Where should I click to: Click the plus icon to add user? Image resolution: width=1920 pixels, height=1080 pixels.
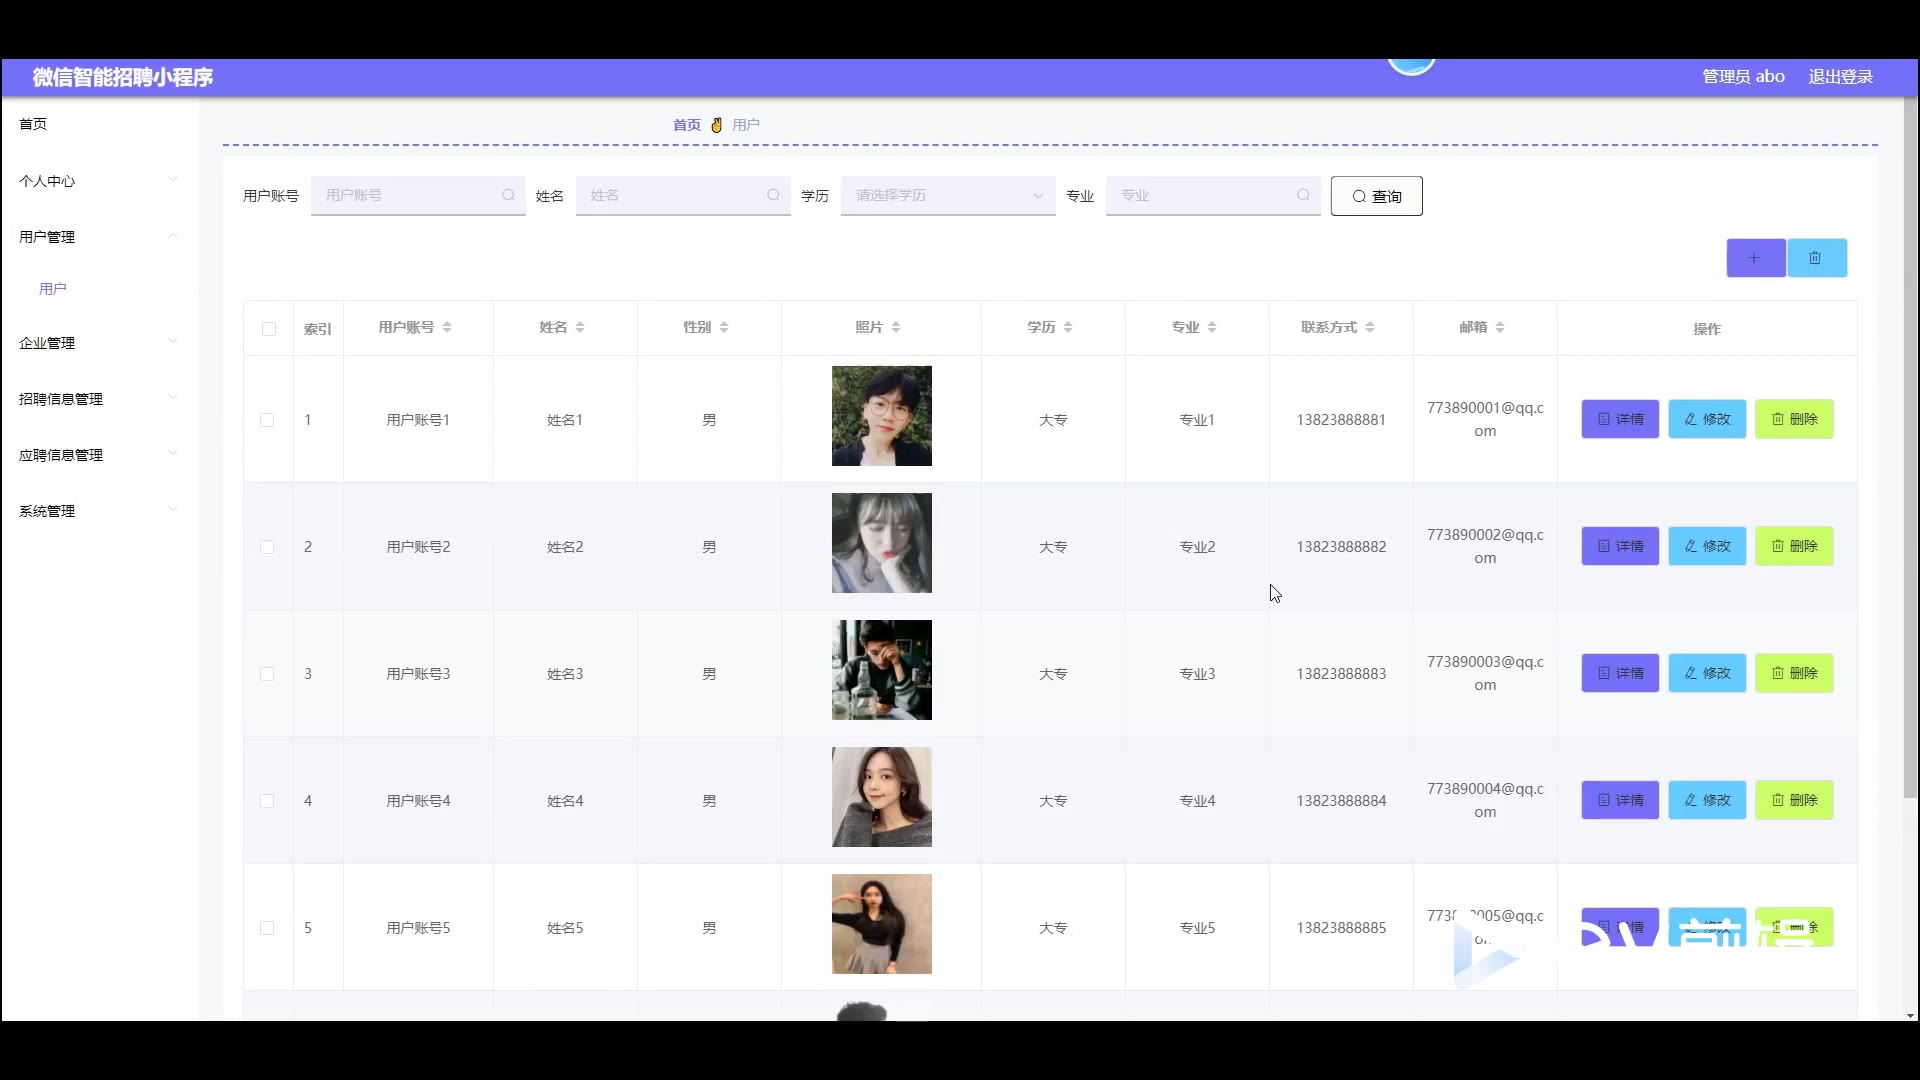click(x=1755, y=258)
